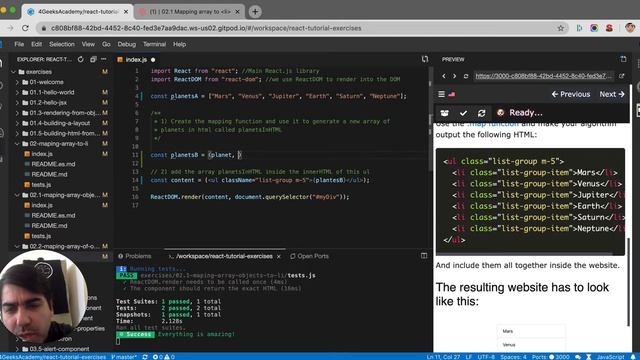The image size is (640, 360).
Task: Collapse the 02.2-maping-array-of-o folder
Action: (17, 247)
